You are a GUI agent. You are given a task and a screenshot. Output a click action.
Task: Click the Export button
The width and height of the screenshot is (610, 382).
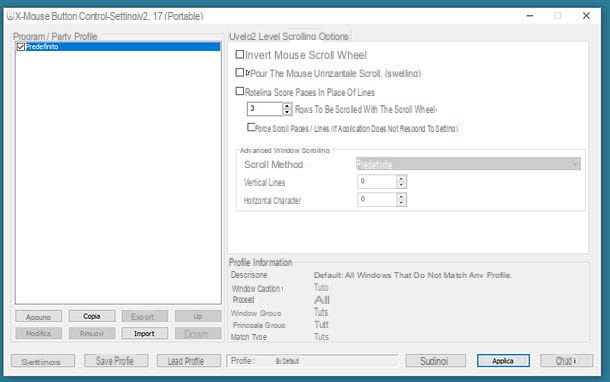pyautogui.click(x=145, y=317)
